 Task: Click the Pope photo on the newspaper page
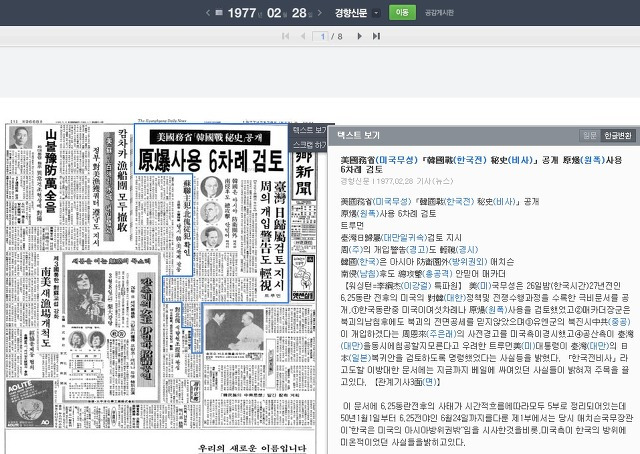[235, 329]
